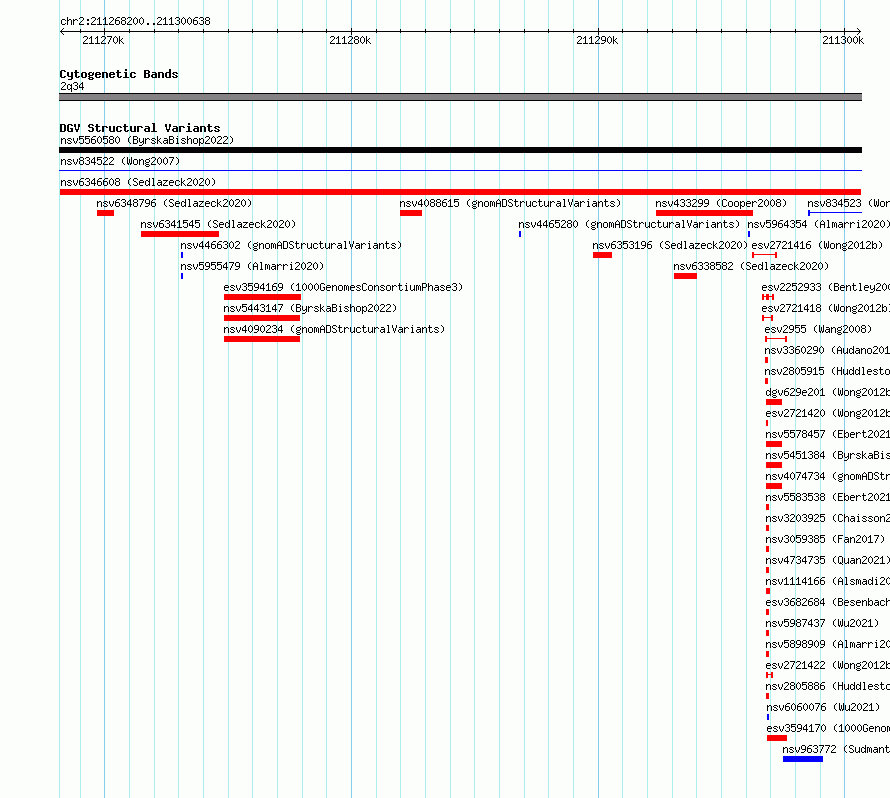Open nsv6060076 (Wu2021) label
Image resolution: width=890 pixels, height=798 pixels.
[823, 707]
